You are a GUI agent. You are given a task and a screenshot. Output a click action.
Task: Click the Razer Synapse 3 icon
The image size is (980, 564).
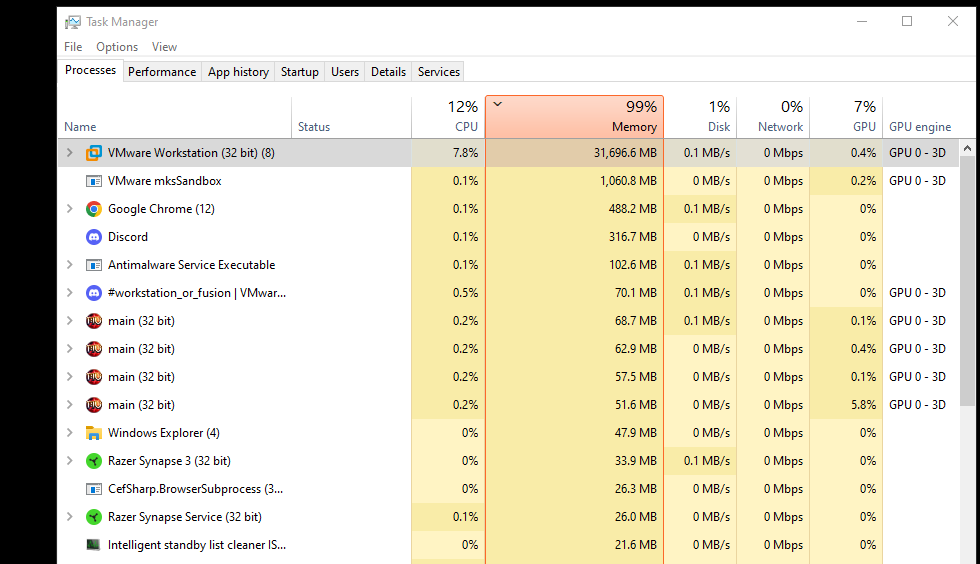tap(94, 461)
